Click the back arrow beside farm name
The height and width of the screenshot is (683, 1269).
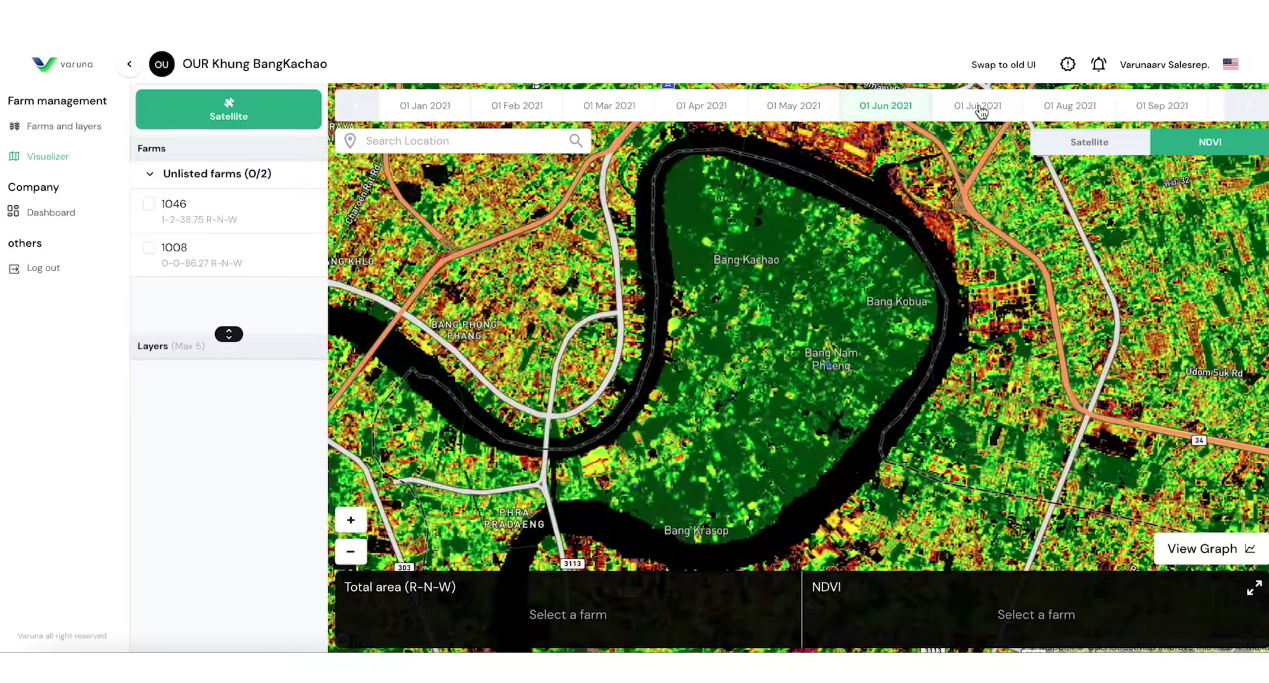129,64
